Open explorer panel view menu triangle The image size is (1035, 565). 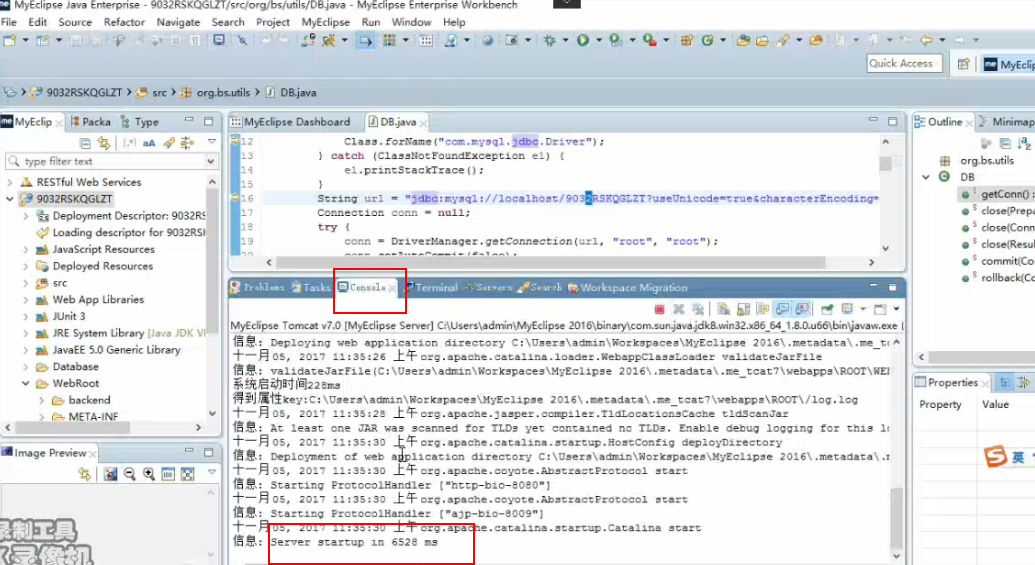point(212,142)
